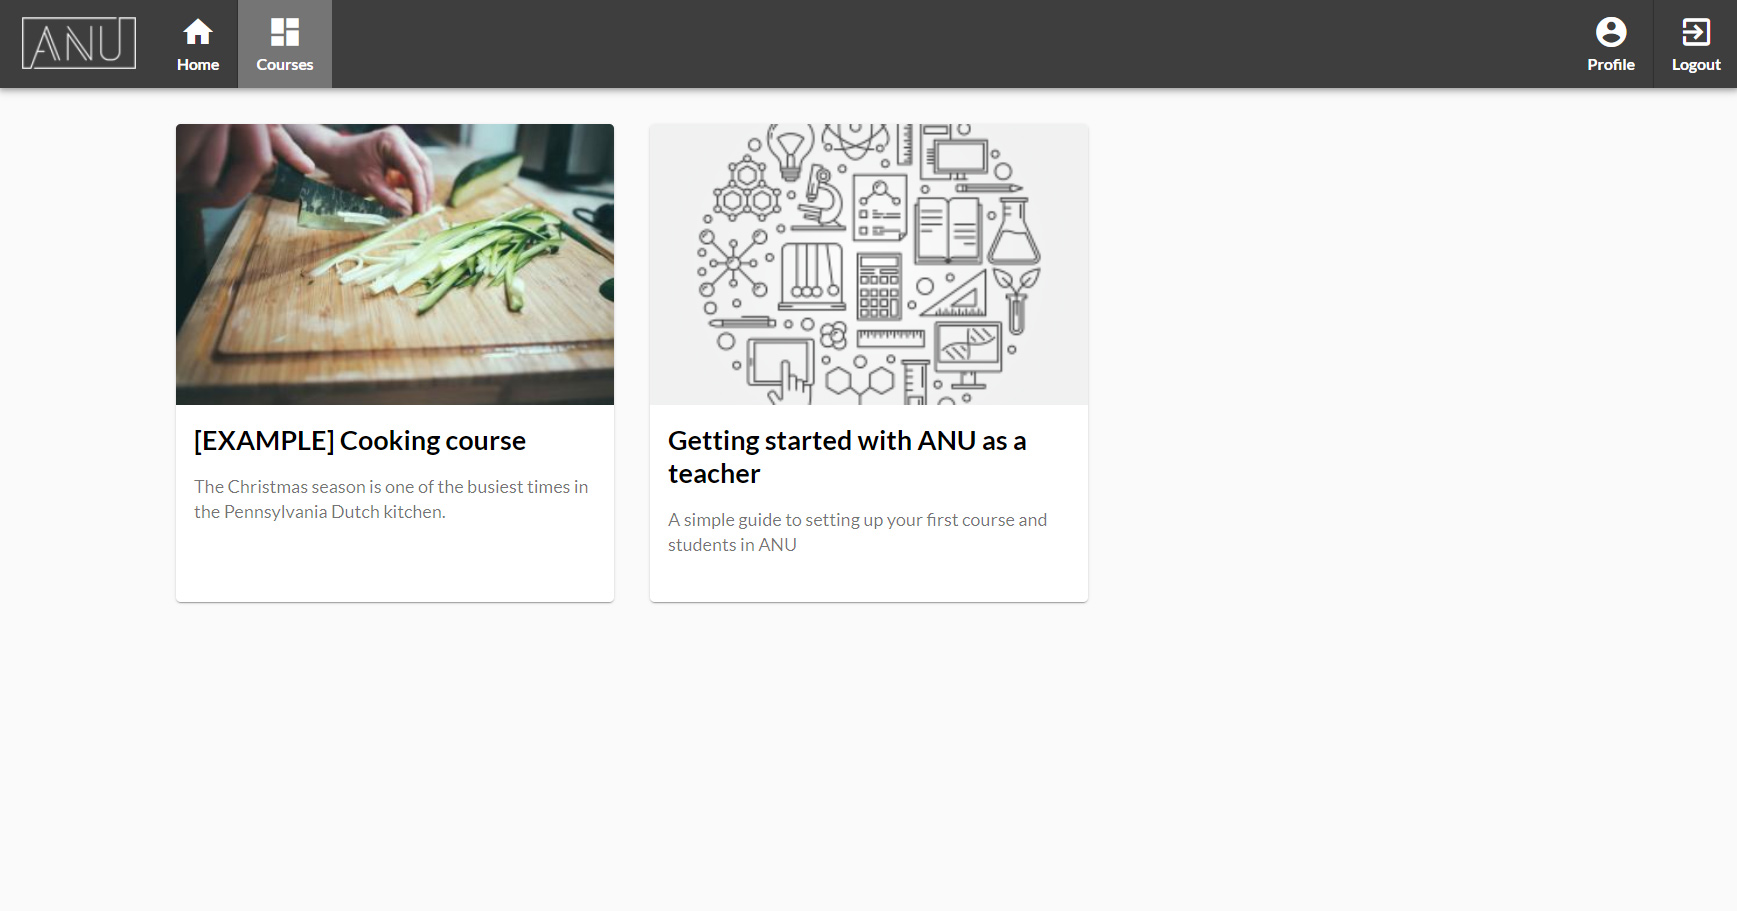This screenshot has width=1737, height=911.
Task: Select the Home text label
Action: 198,65
